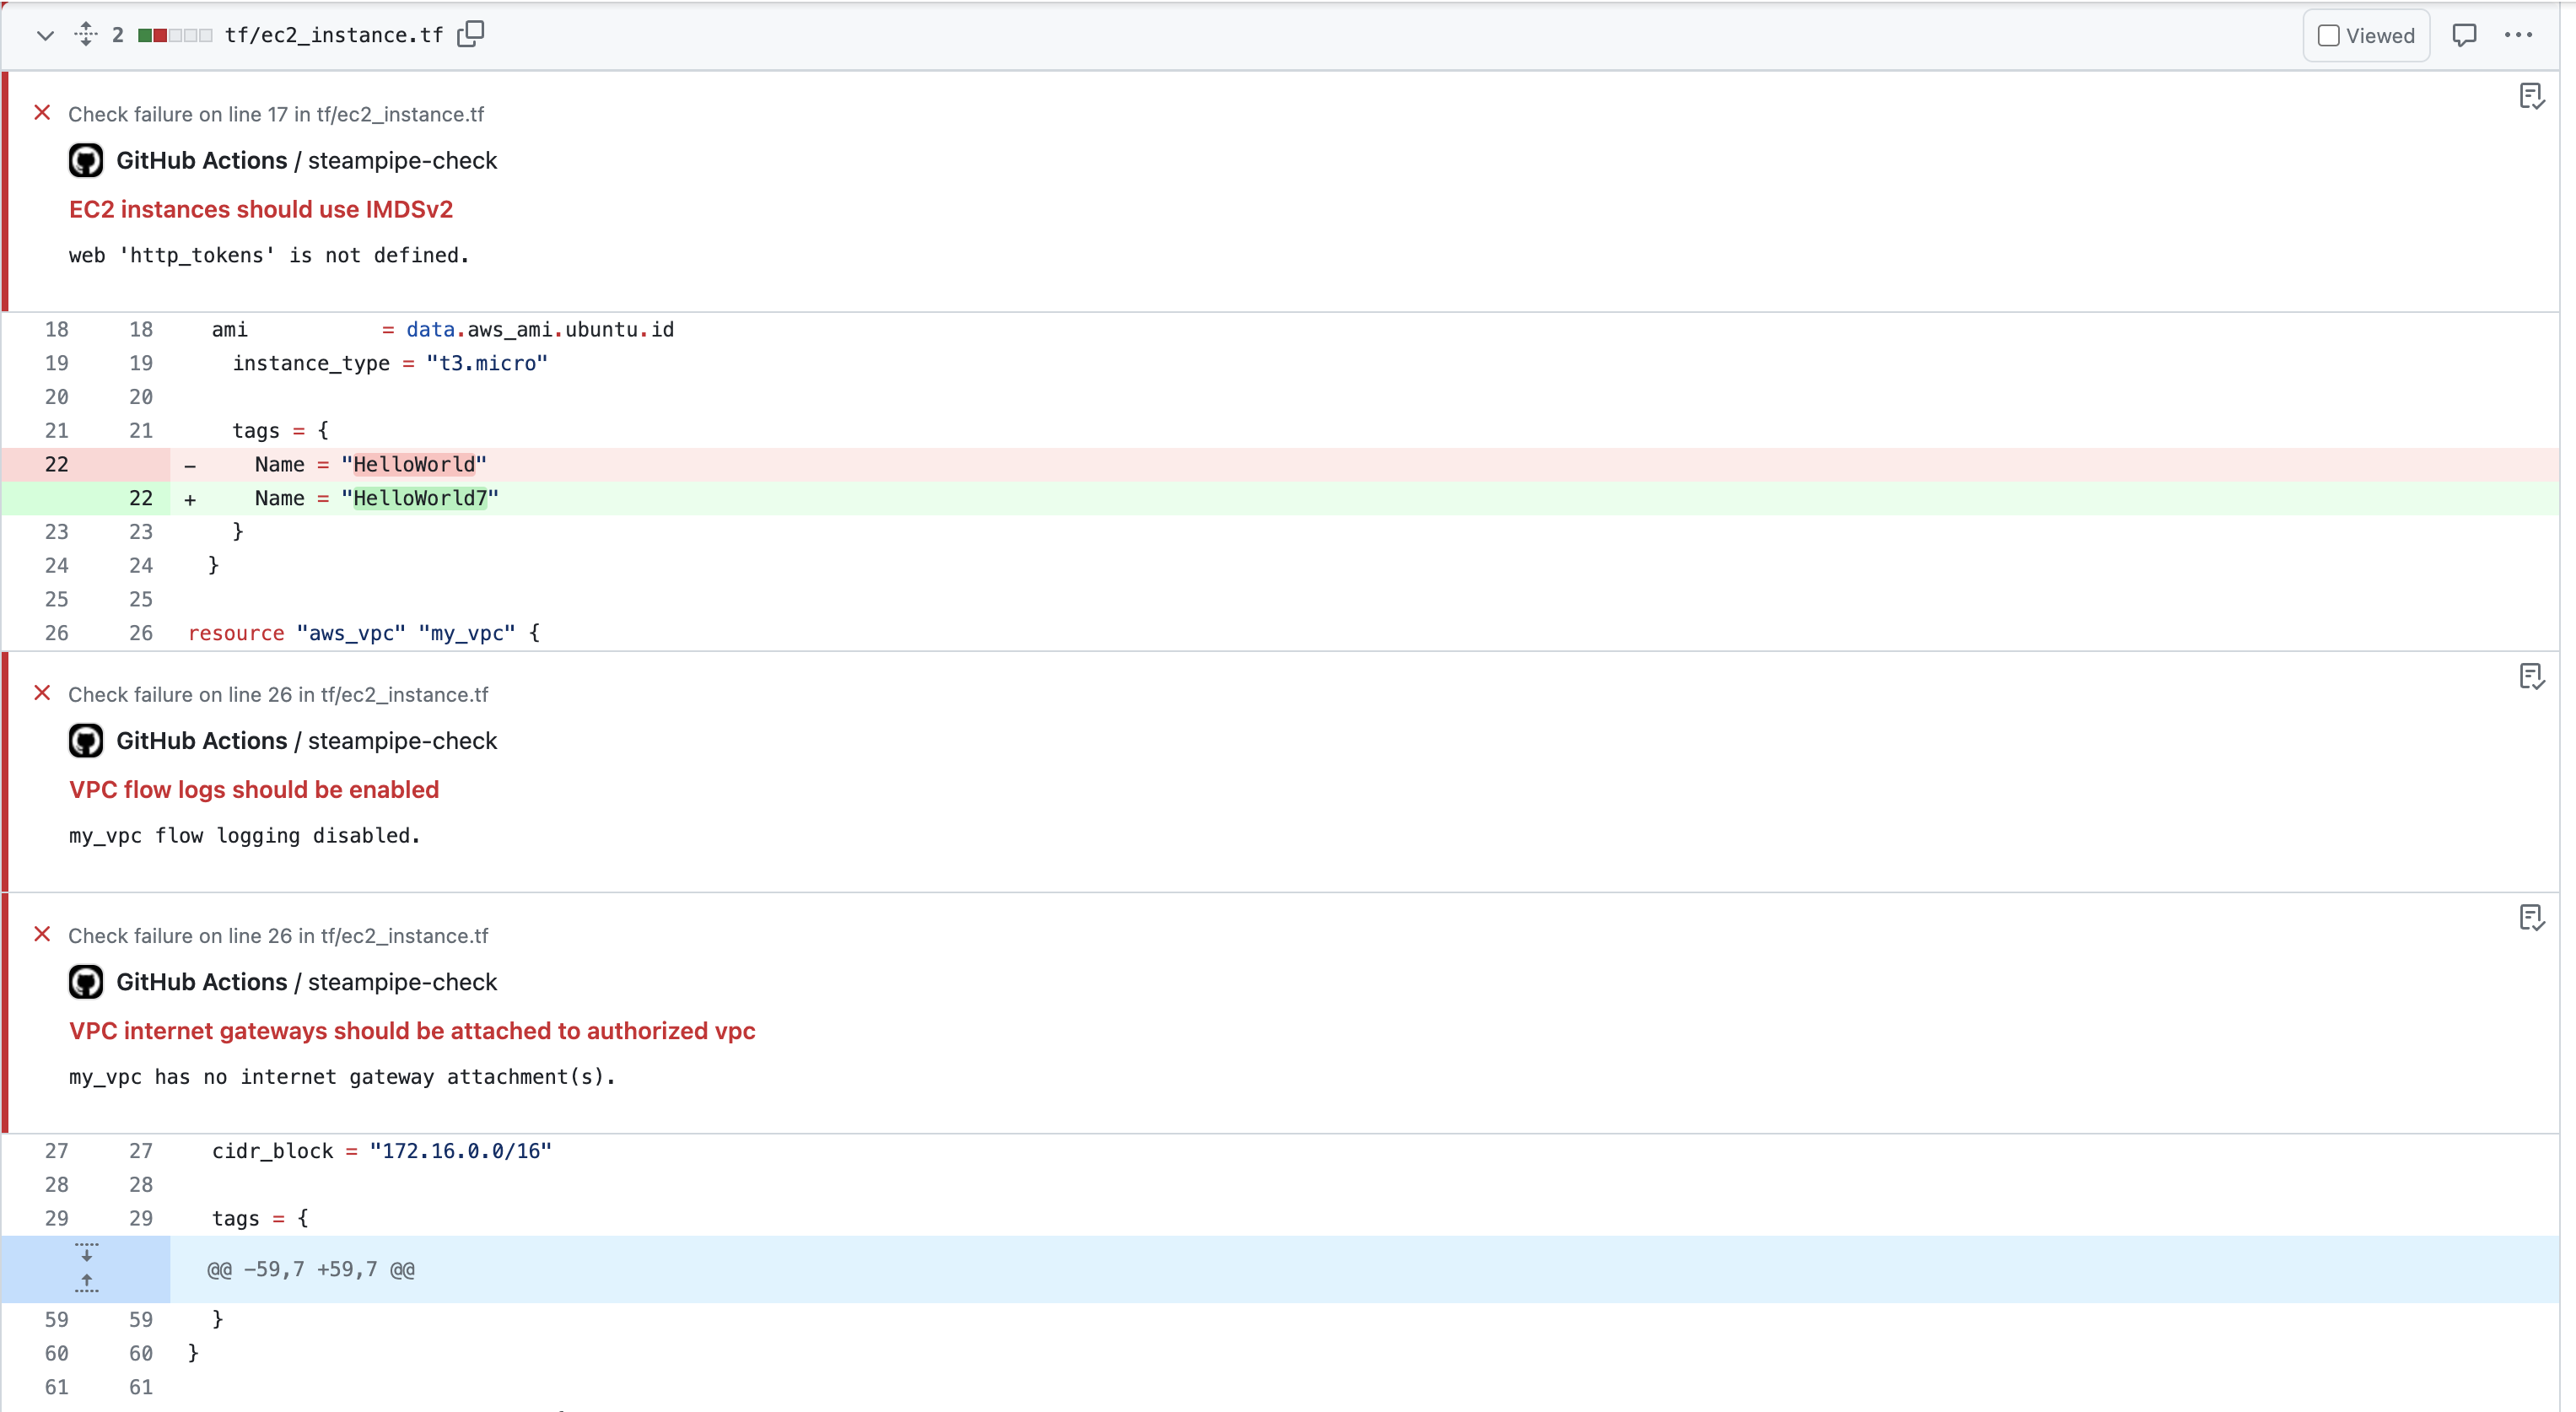The height and width of the screenshot is (1412, 2576).
Task: Collapse the tf/ec2_instance.tf file diff
Action: click(x=44, y=35)
